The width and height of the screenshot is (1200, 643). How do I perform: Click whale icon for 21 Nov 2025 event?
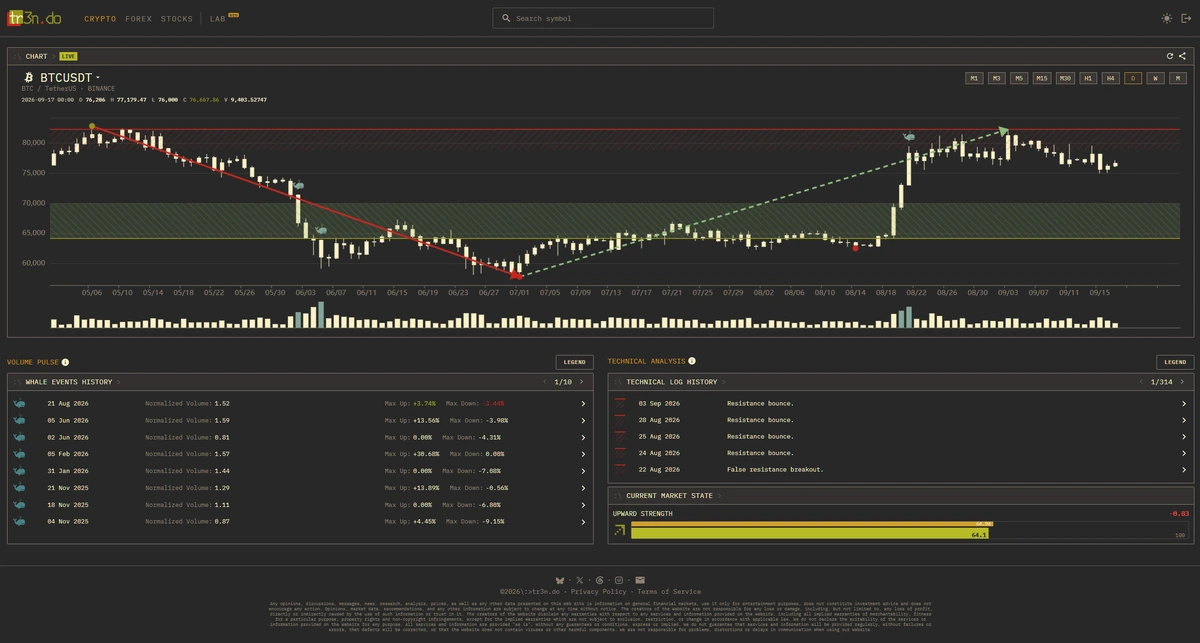tap(19, 488)
